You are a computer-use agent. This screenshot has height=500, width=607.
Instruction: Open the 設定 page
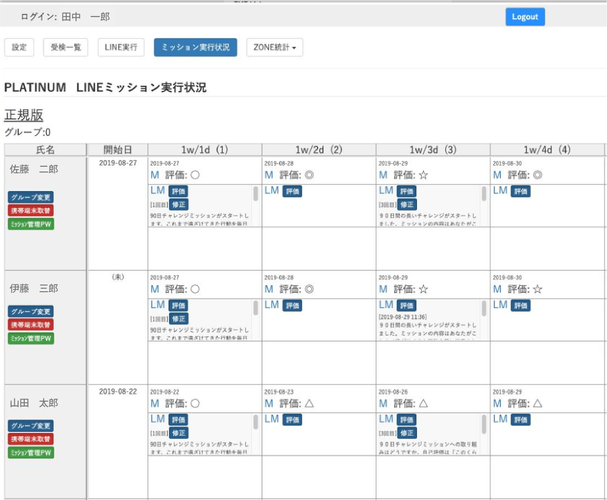click(19, 47)
